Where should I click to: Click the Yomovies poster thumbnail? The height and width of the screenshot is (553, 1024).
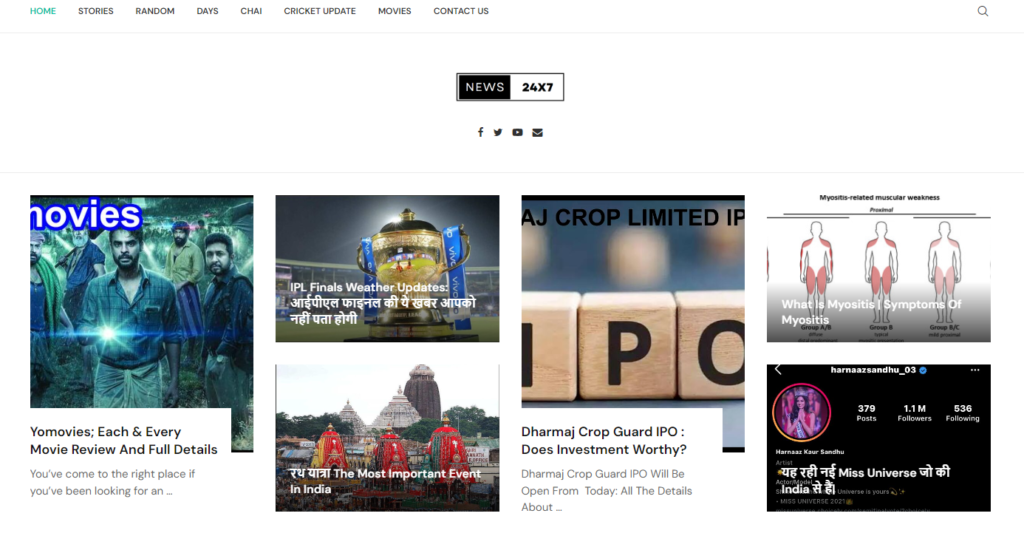142,302
